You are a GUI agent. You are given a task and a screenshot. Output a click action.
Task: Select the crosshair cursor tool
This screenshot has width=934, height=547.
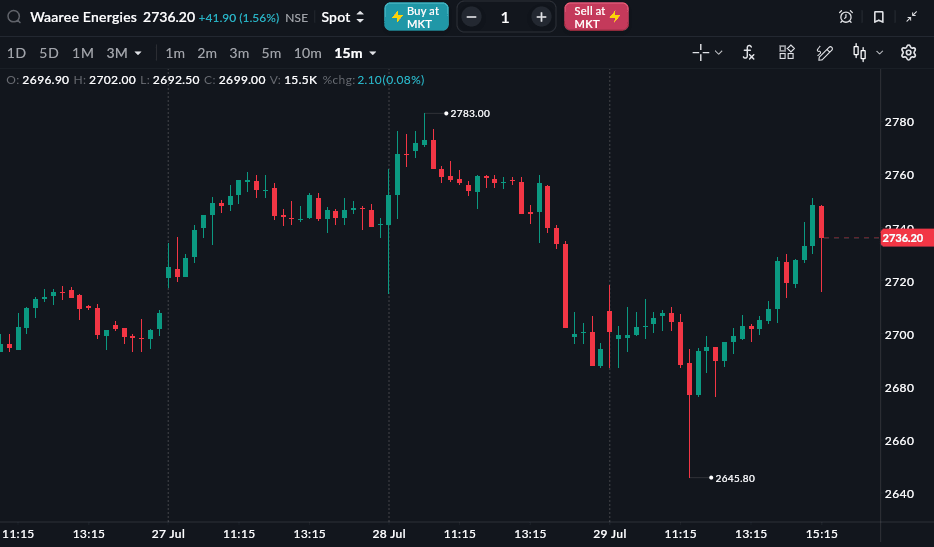700,53
